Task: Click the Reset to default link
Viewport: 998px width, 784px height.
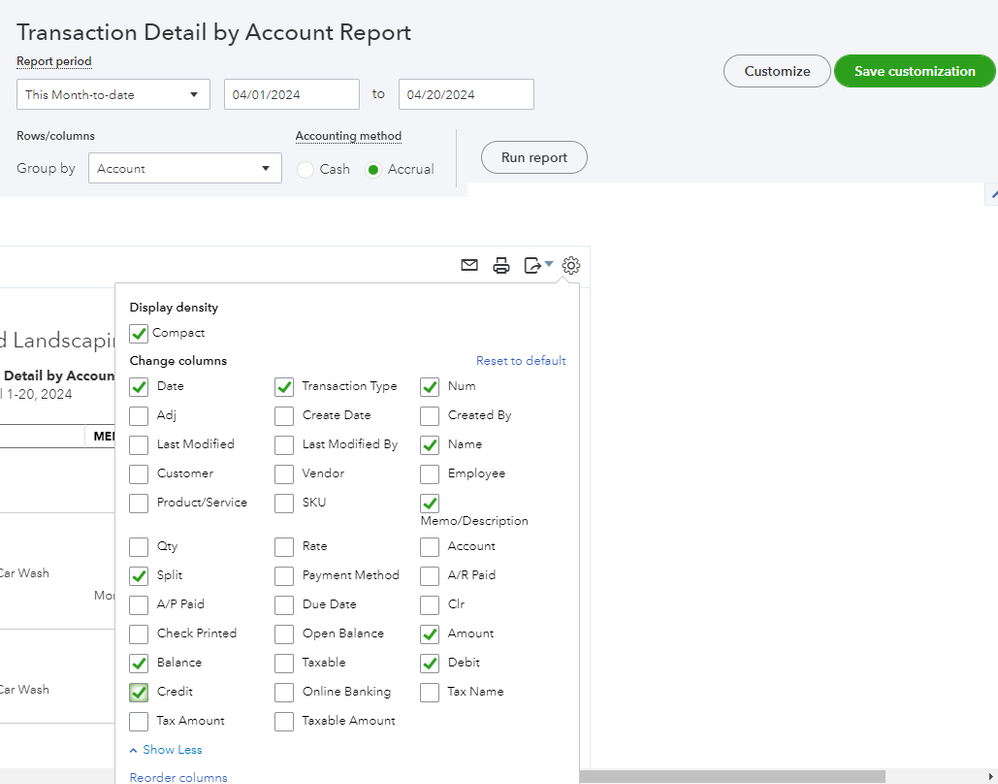Action: pos(520,361)
